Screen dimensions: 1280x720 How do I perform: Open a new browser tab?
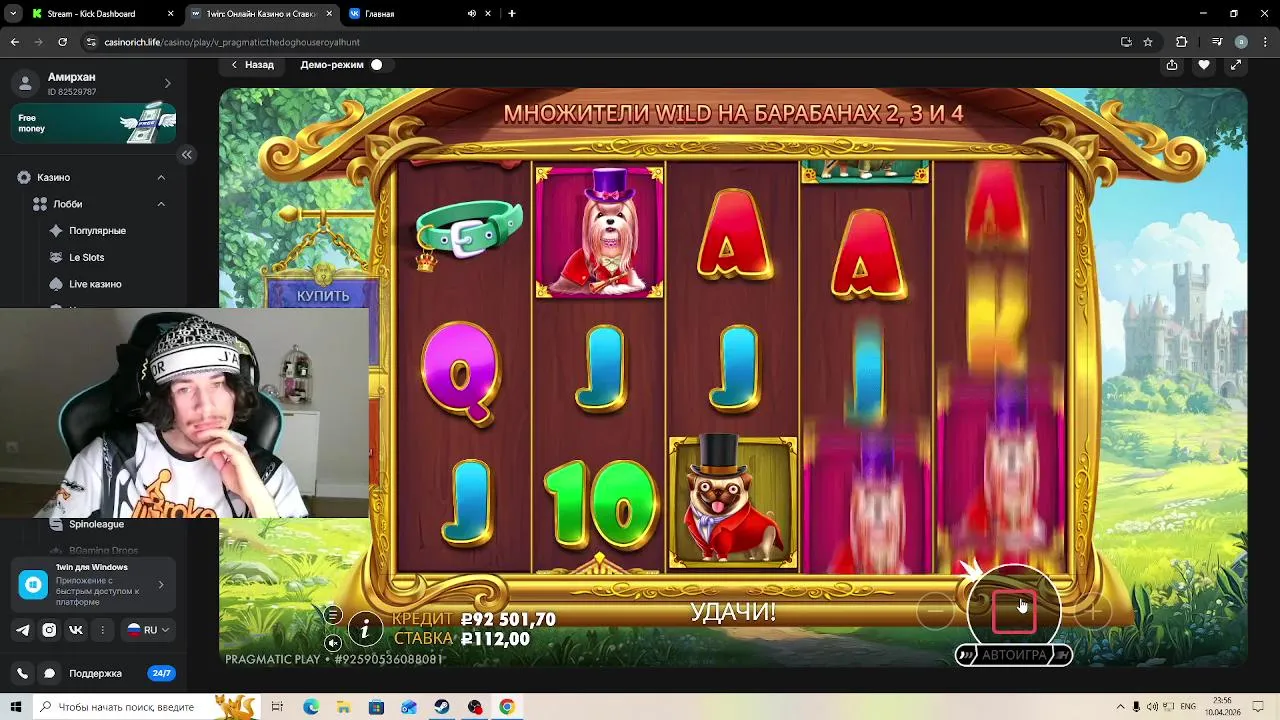(512, 14)
